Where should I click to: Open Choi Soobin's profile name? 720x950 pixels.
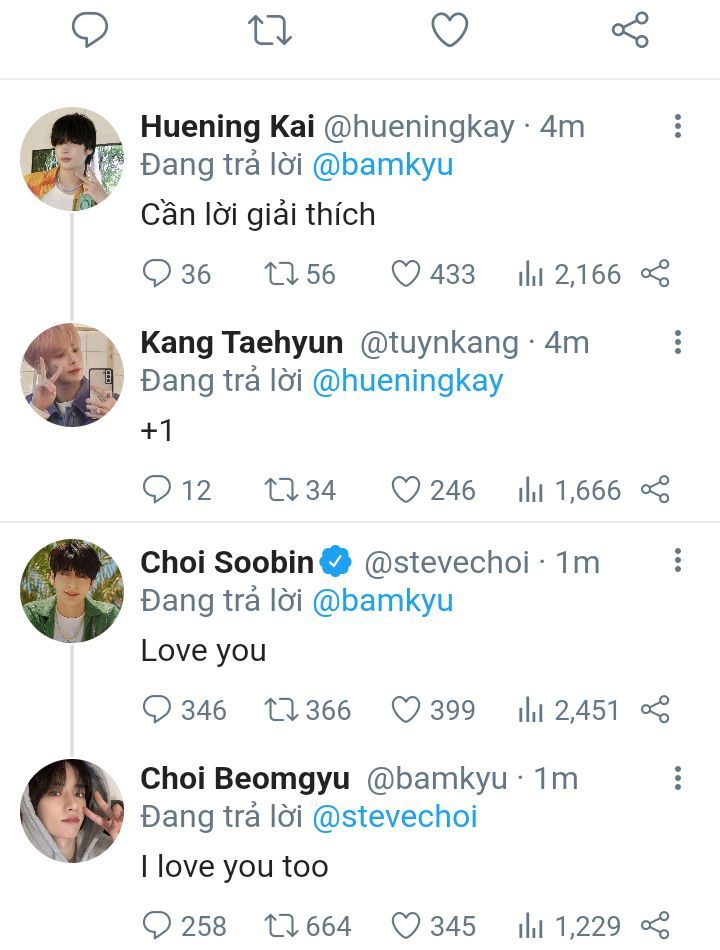(227, 562)
